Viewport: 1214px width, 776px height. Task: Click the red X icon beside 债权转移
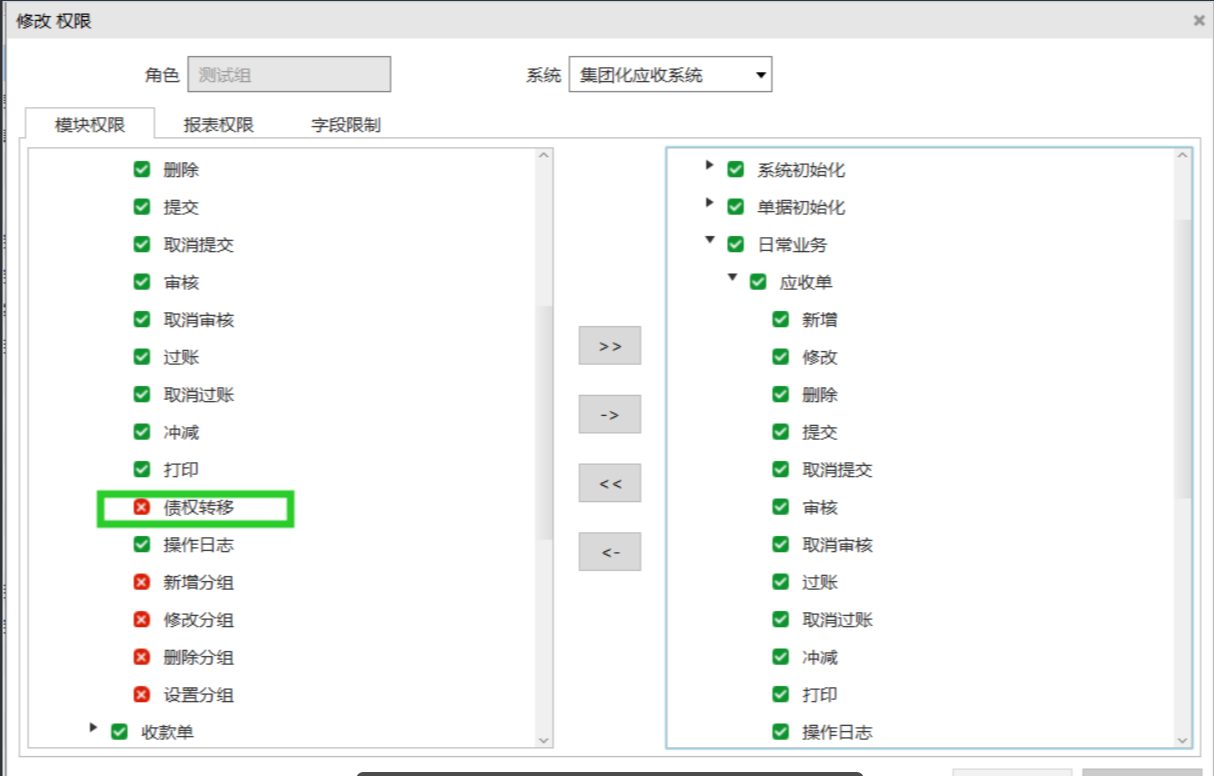click(142, 508)
